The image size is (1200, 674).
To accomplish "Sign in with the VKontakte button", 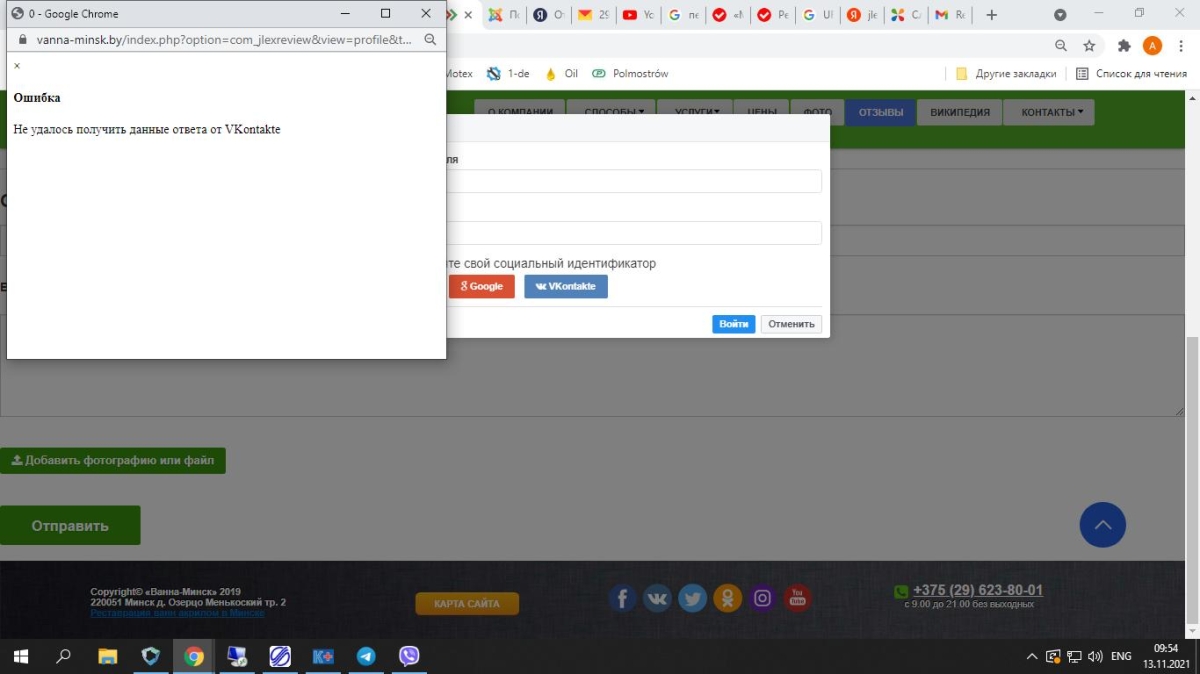I will [566, 287].
